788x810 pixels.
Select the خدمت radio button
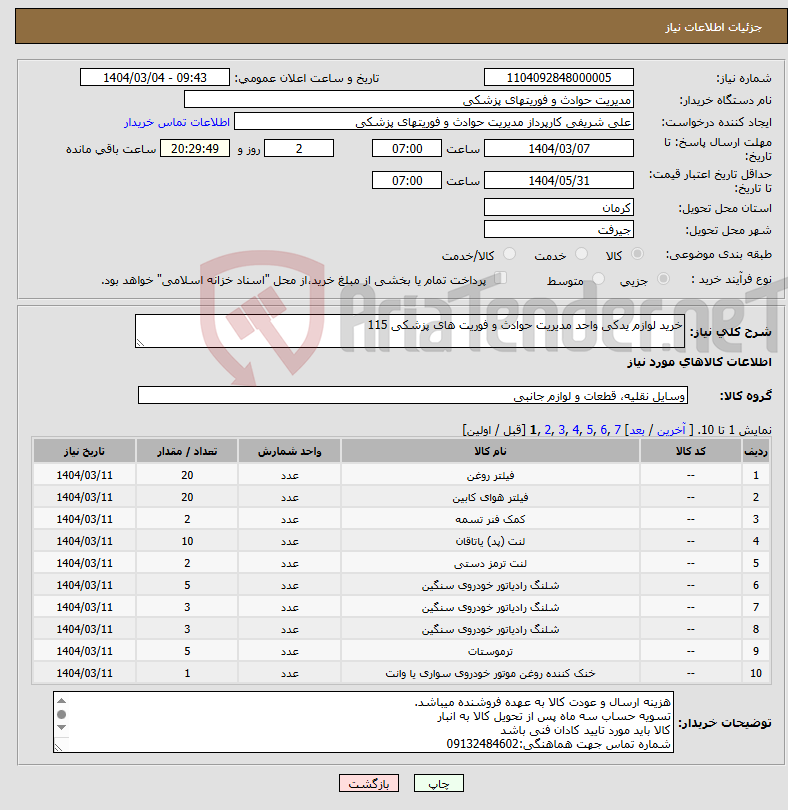click(x=581, y=254)
